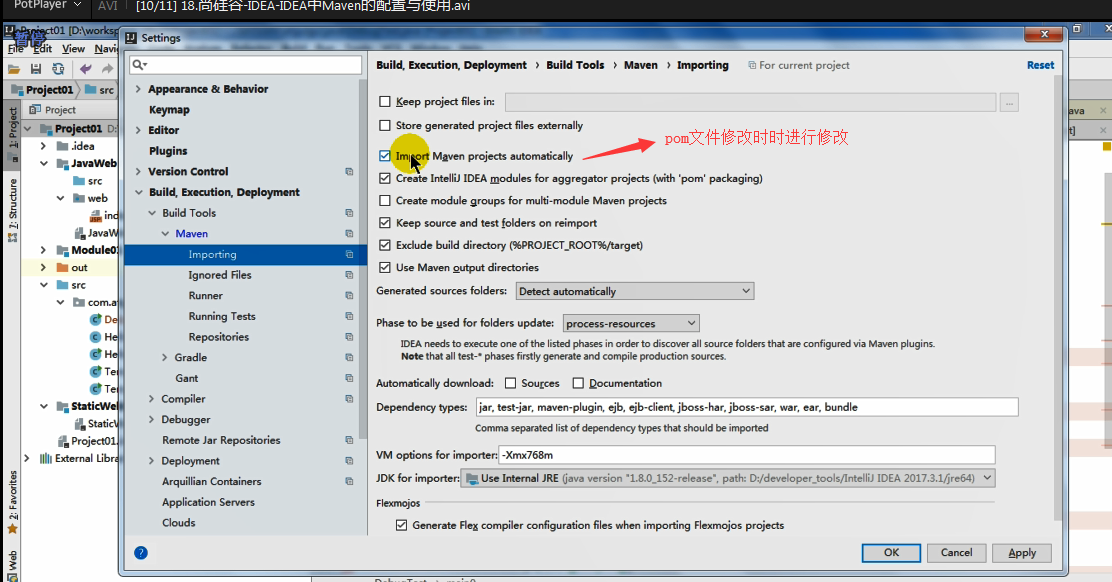The height and width of the screenshot is (582, 1112).
Task: Click the Undo arrow toolbar icon
Action: [86, 69]
